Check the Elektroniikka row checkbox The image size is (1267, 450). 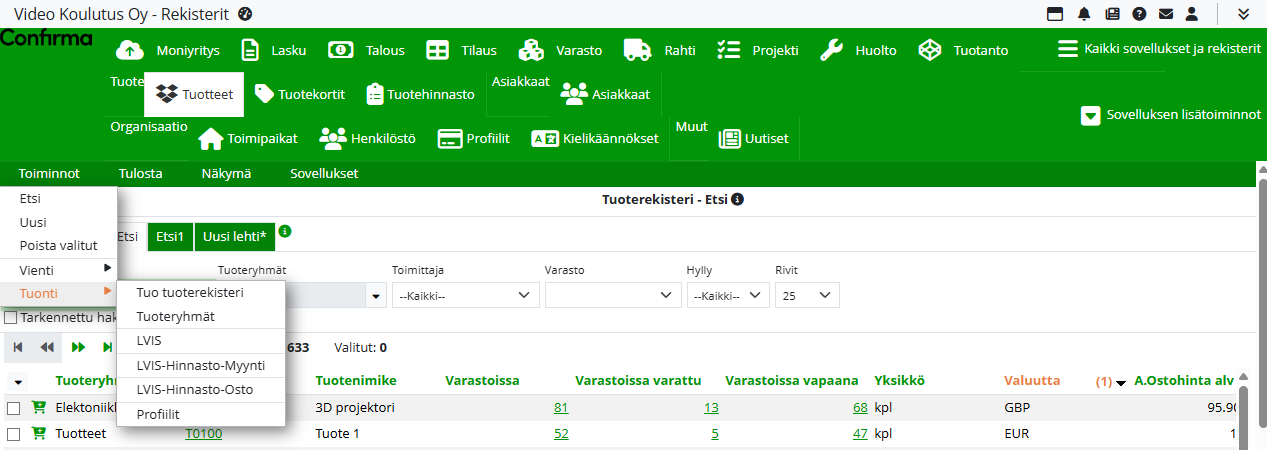click(14, 408)
